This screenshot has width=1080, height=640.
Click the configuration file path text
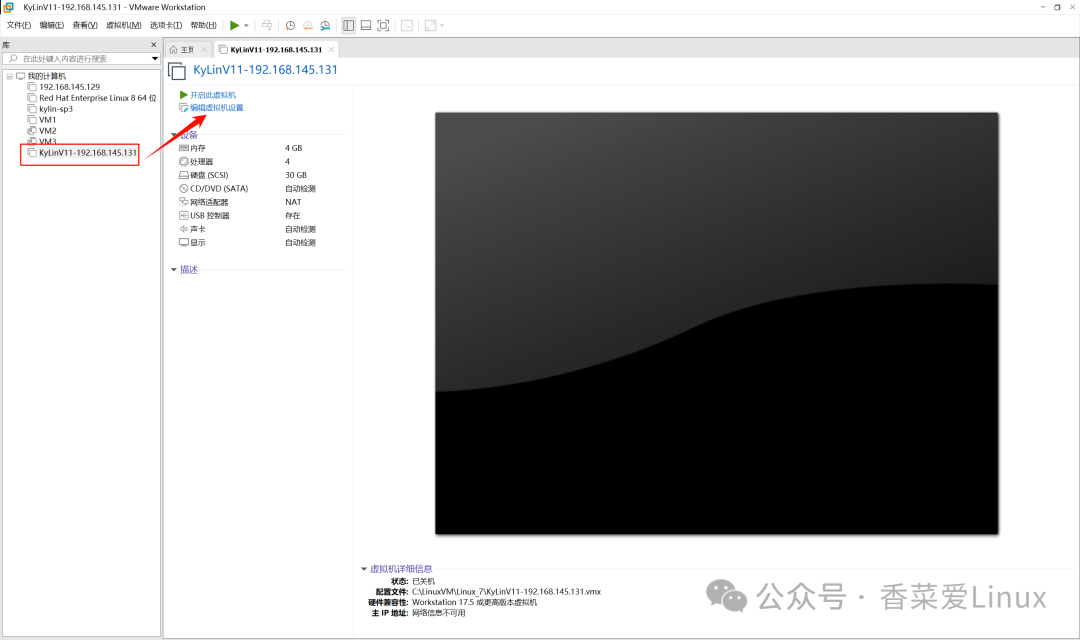point(506,592)
